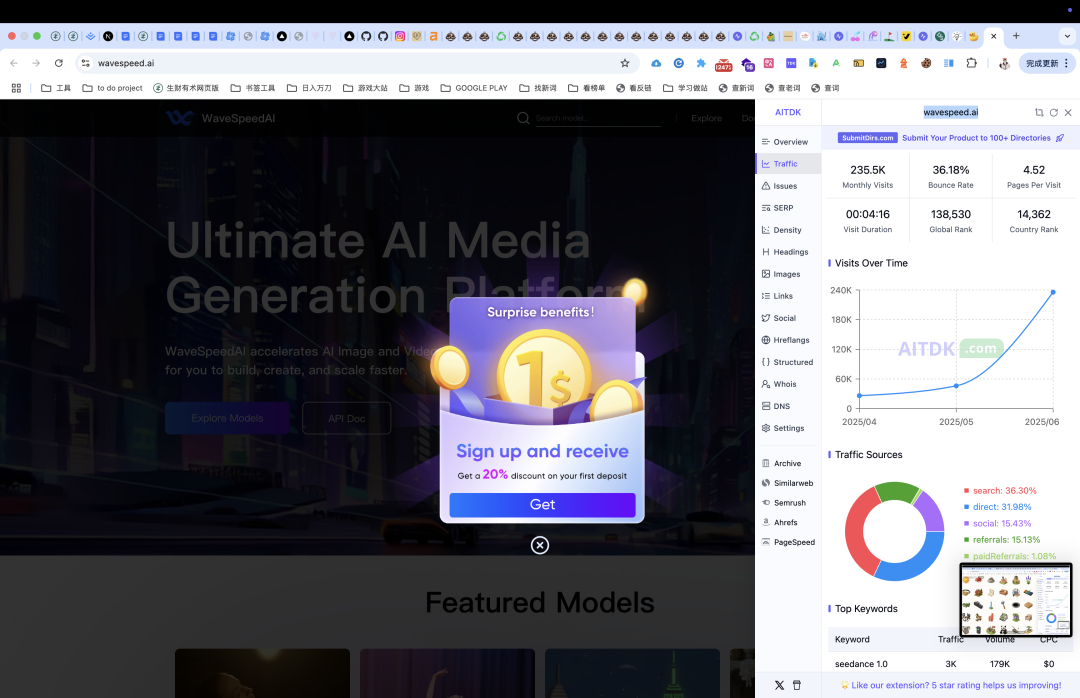The image size is (1080, 698).
Task: Click the 完成更新 update button
Action: (1046, 63)
